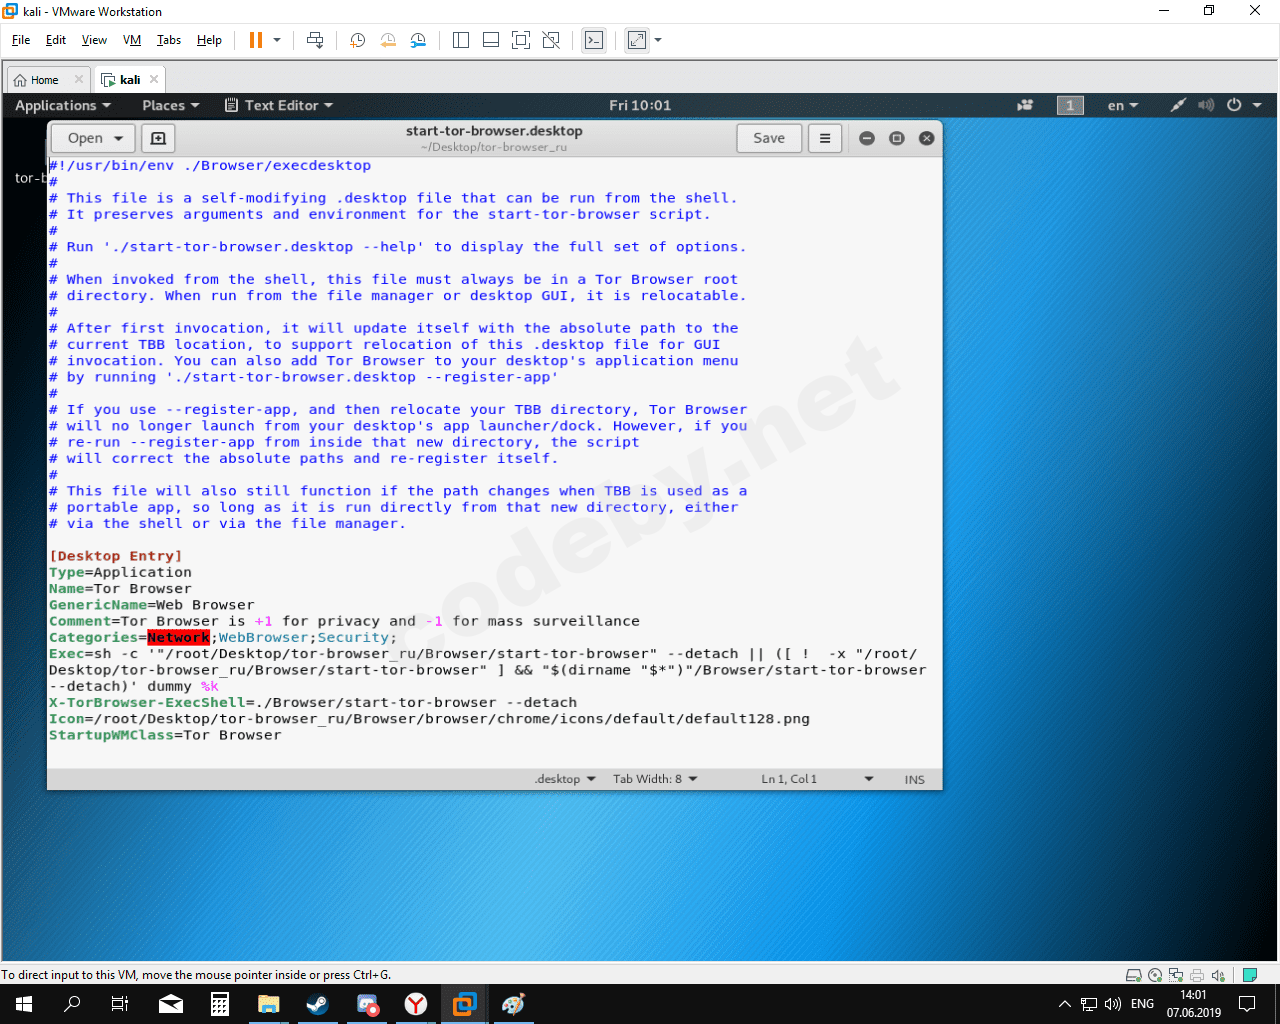Image resolution: width=1280 pixels, height=1024 pixels.
Task: Click the screen recorder camera icon
Action: 1025,105
